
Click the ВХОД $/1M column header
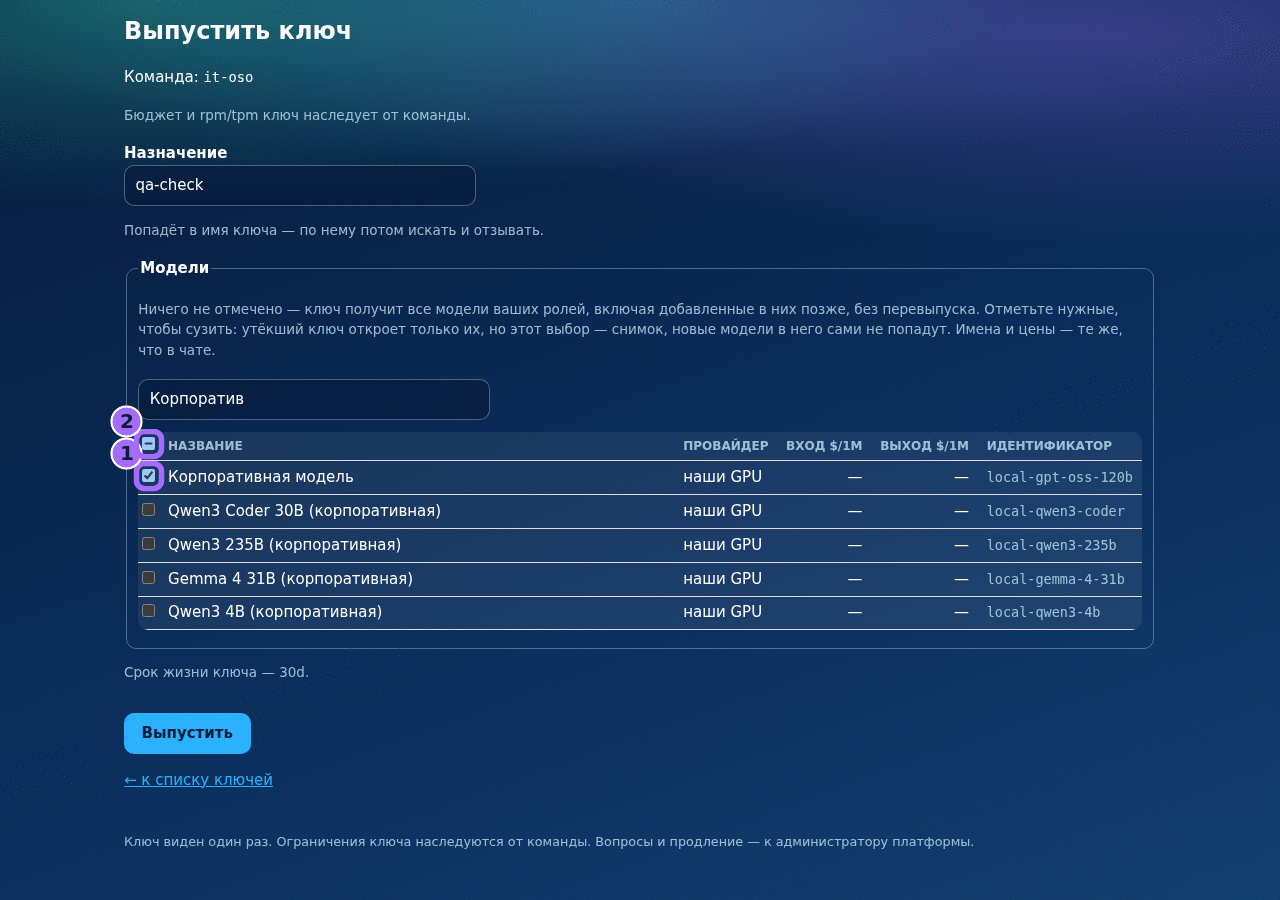pyautogui.click(x=824, y=446)
